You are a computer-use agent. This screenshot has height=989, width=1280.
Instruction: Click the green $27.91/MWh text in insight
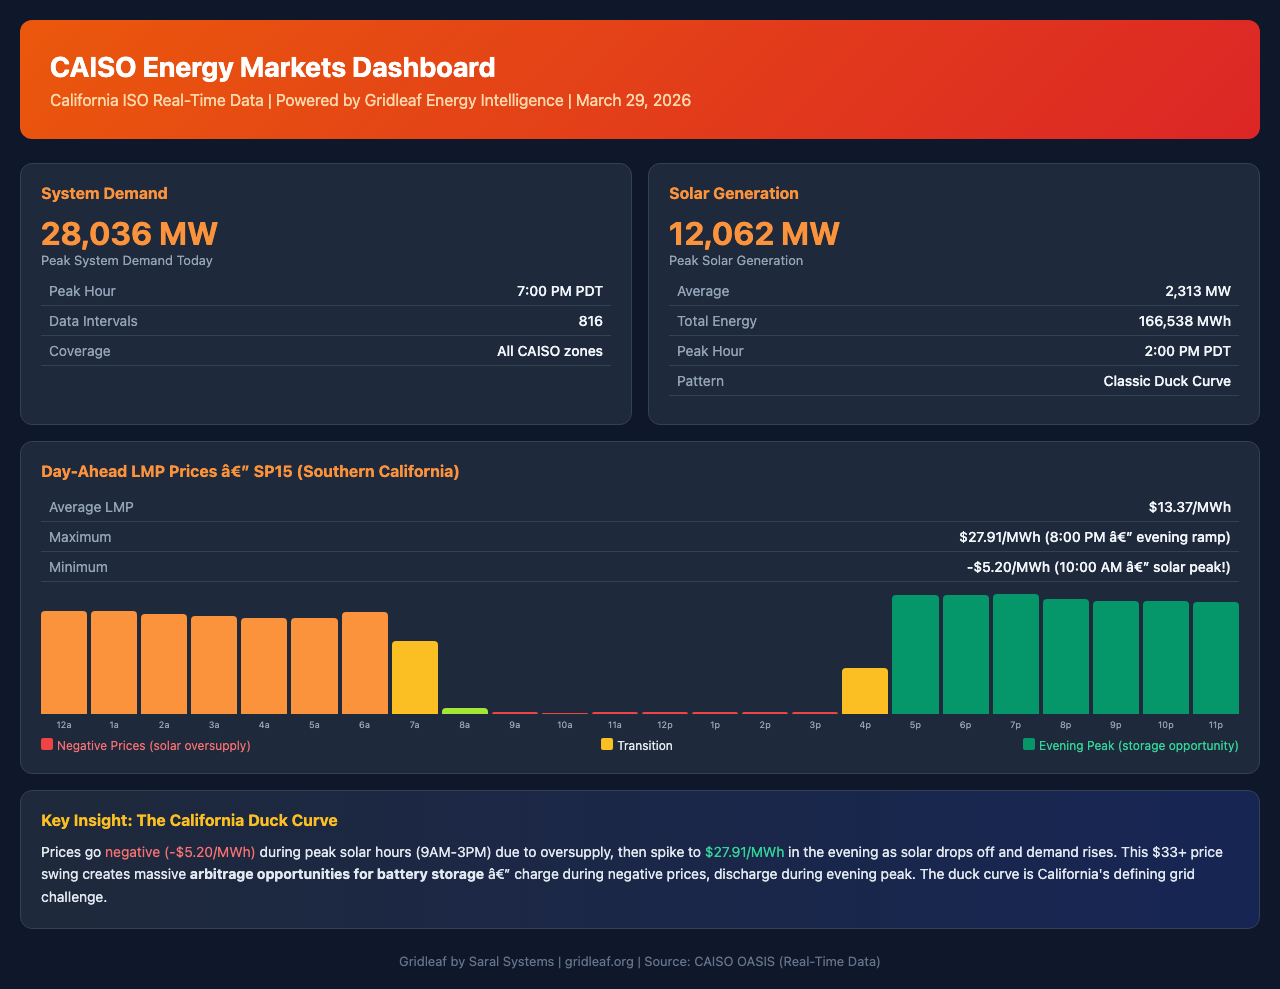[x=744, y=853]
